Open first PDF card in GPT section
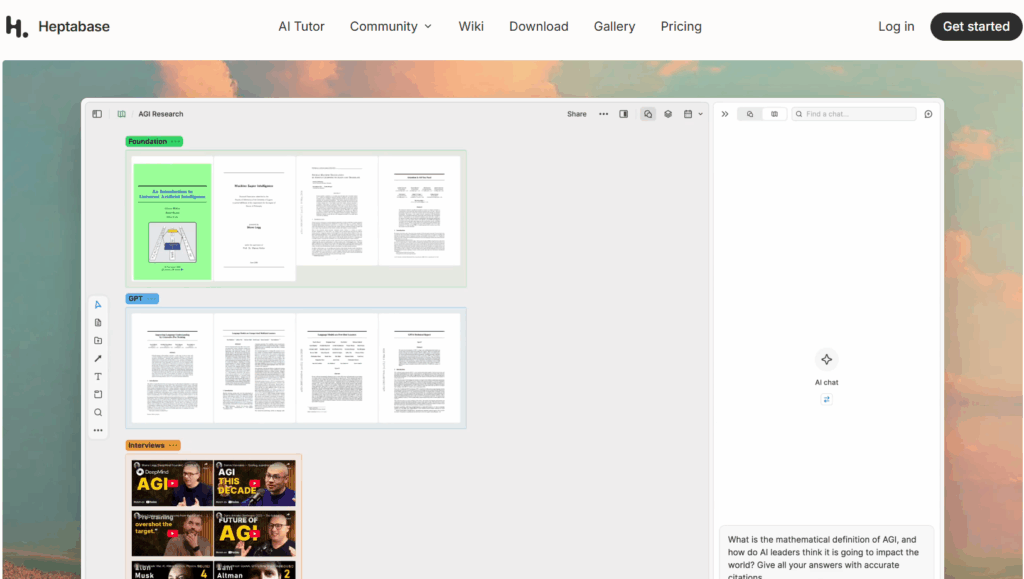1024x579 pixels. (x=172, y=369)
